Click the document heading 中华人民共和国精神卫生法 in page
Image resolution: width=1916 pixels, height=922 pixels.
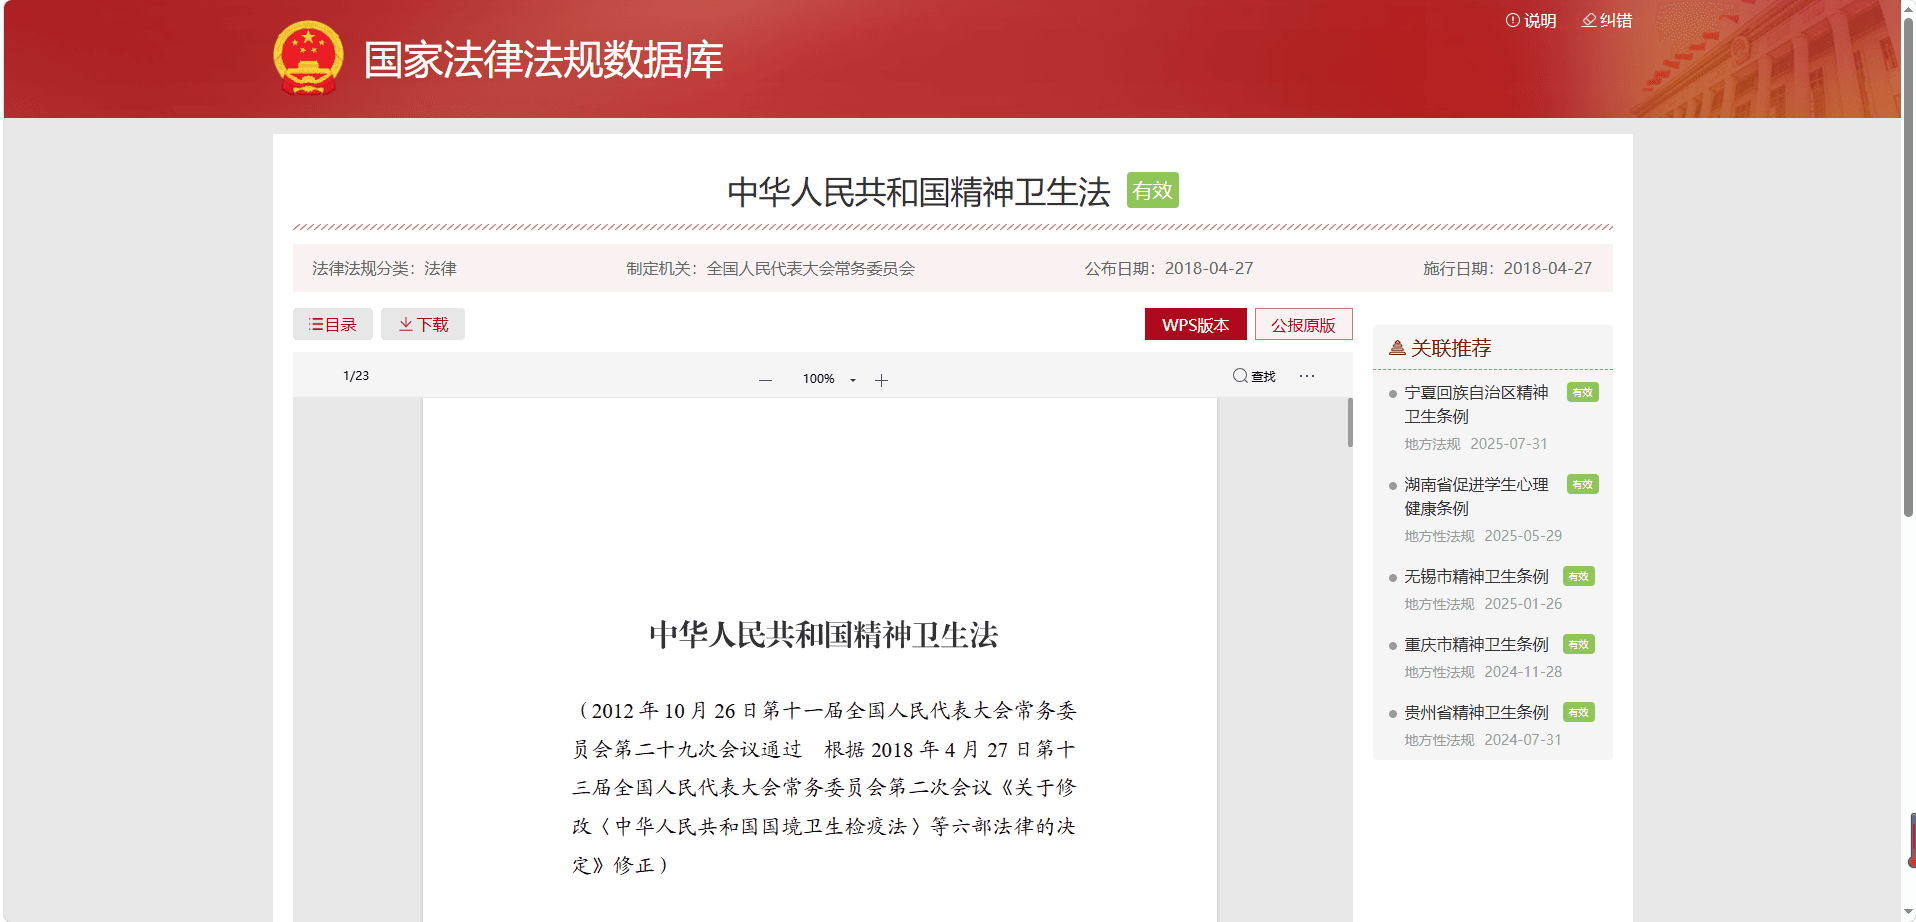click(x=824, y=634)
